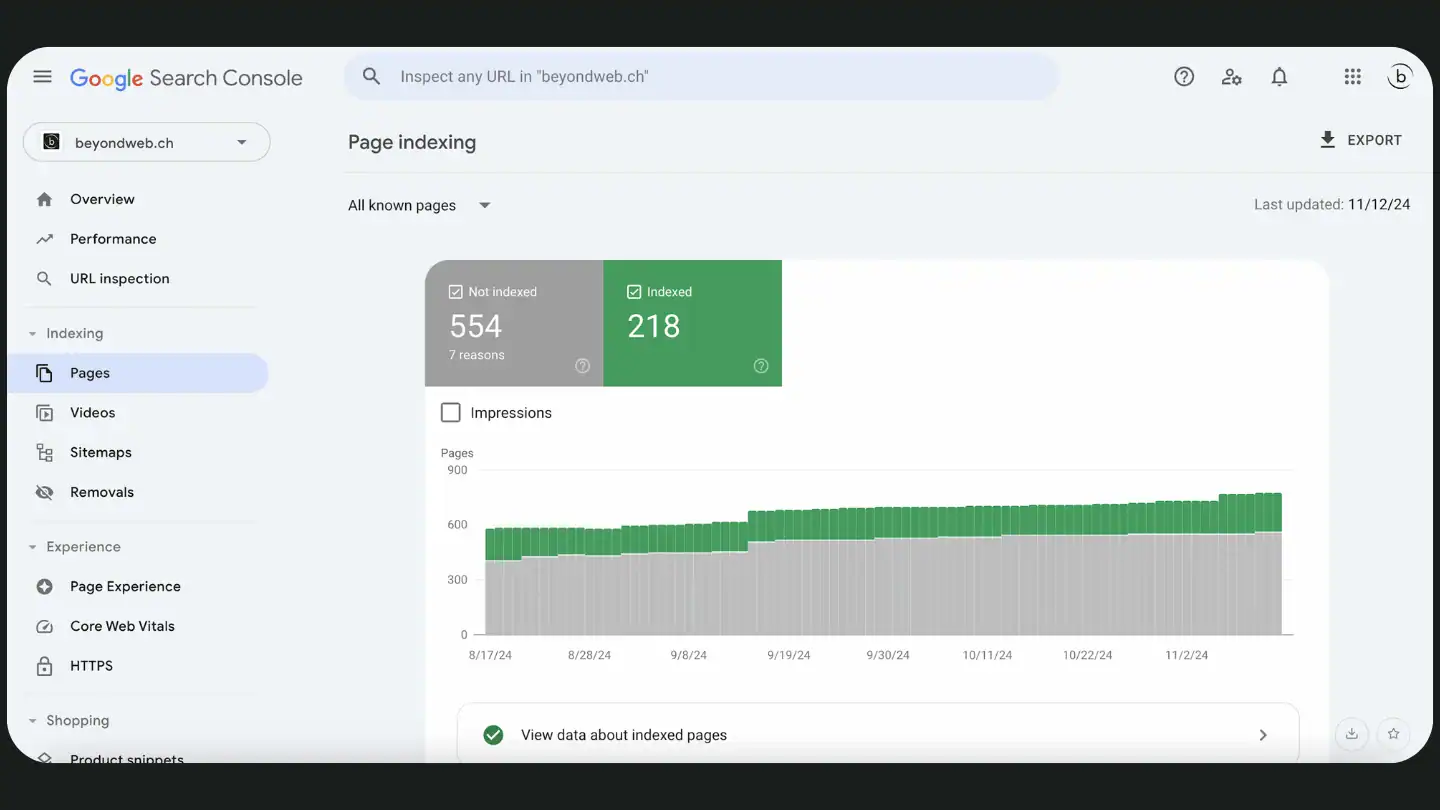
Task: Open the beyondweb account avatar
Action: (x=1400, y=77)
